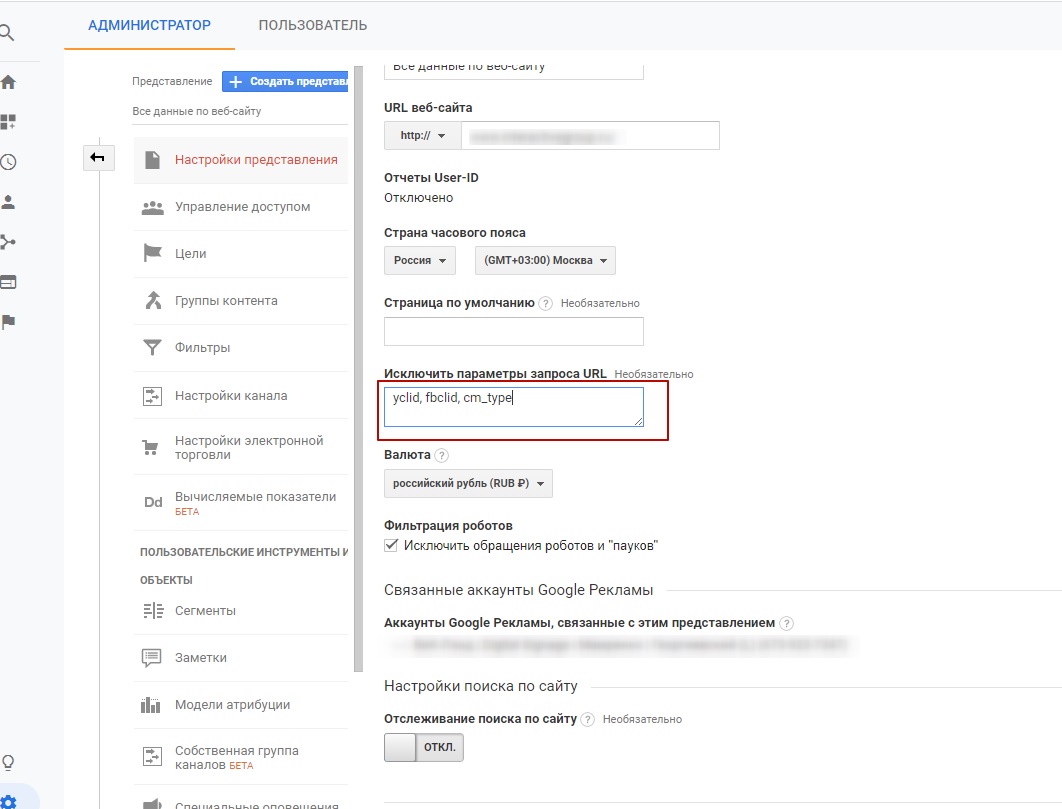Go to Home via house icon
Viewport: 1062px width, 809px height.
click(8, 83)
